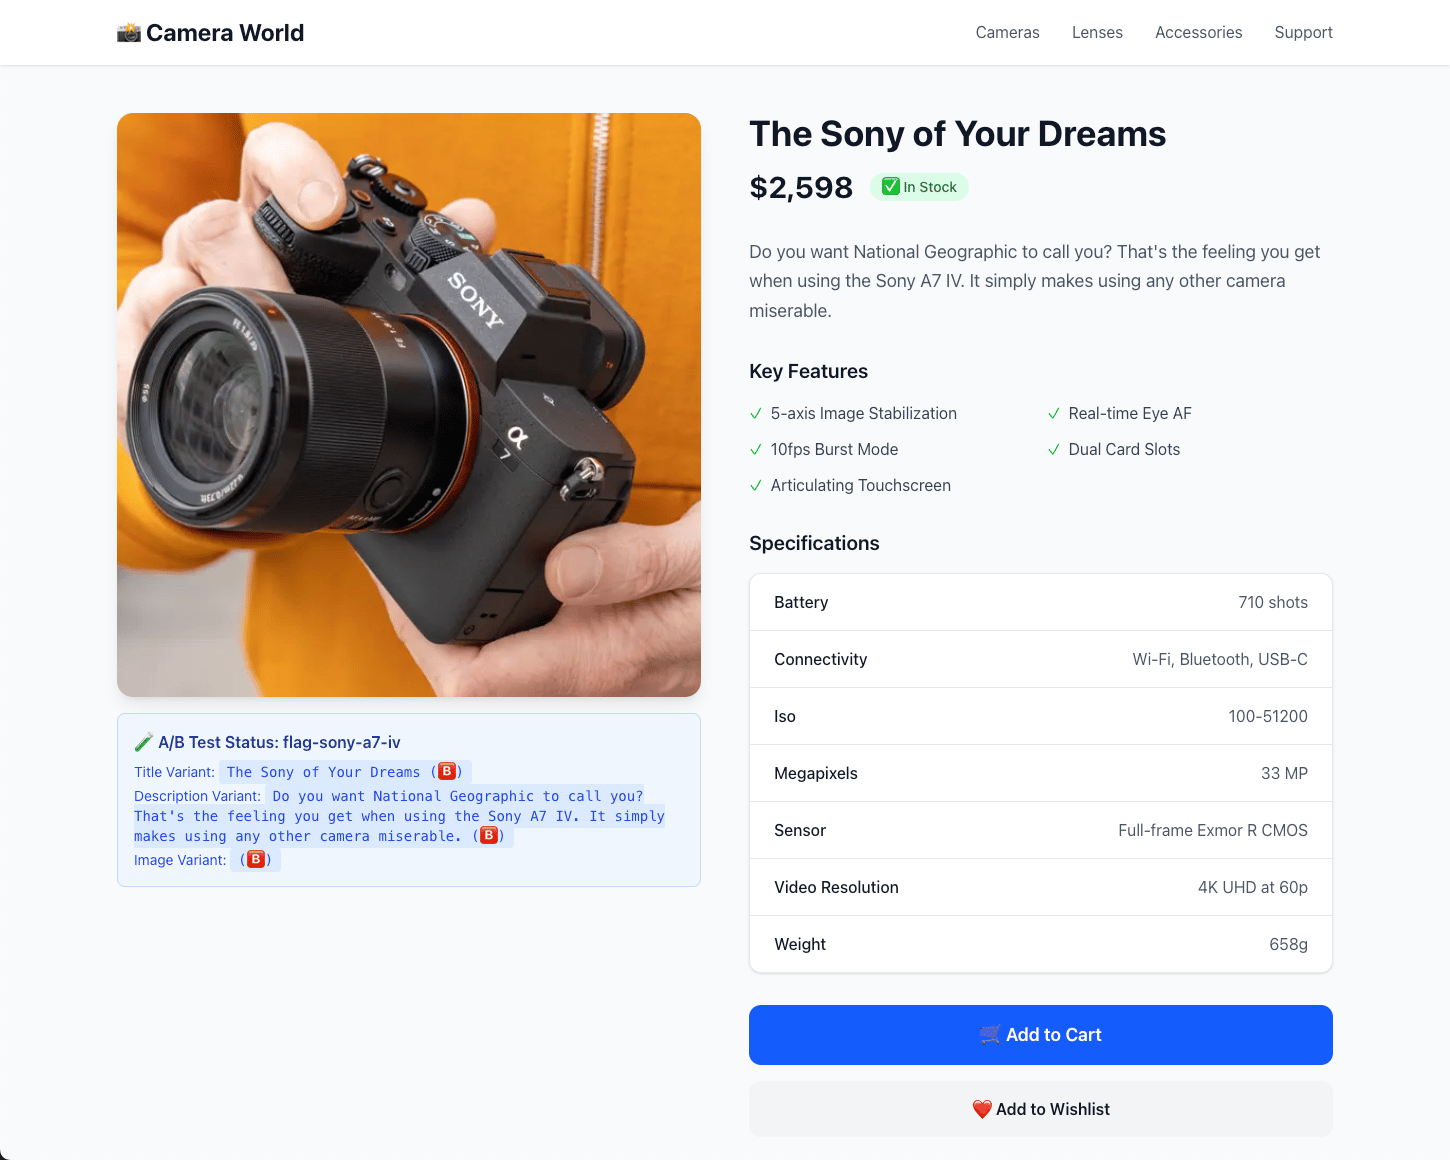Select the Dual Card Slots feature
This screenshot has height=1160, width=1450.
tap(1124, 450)
